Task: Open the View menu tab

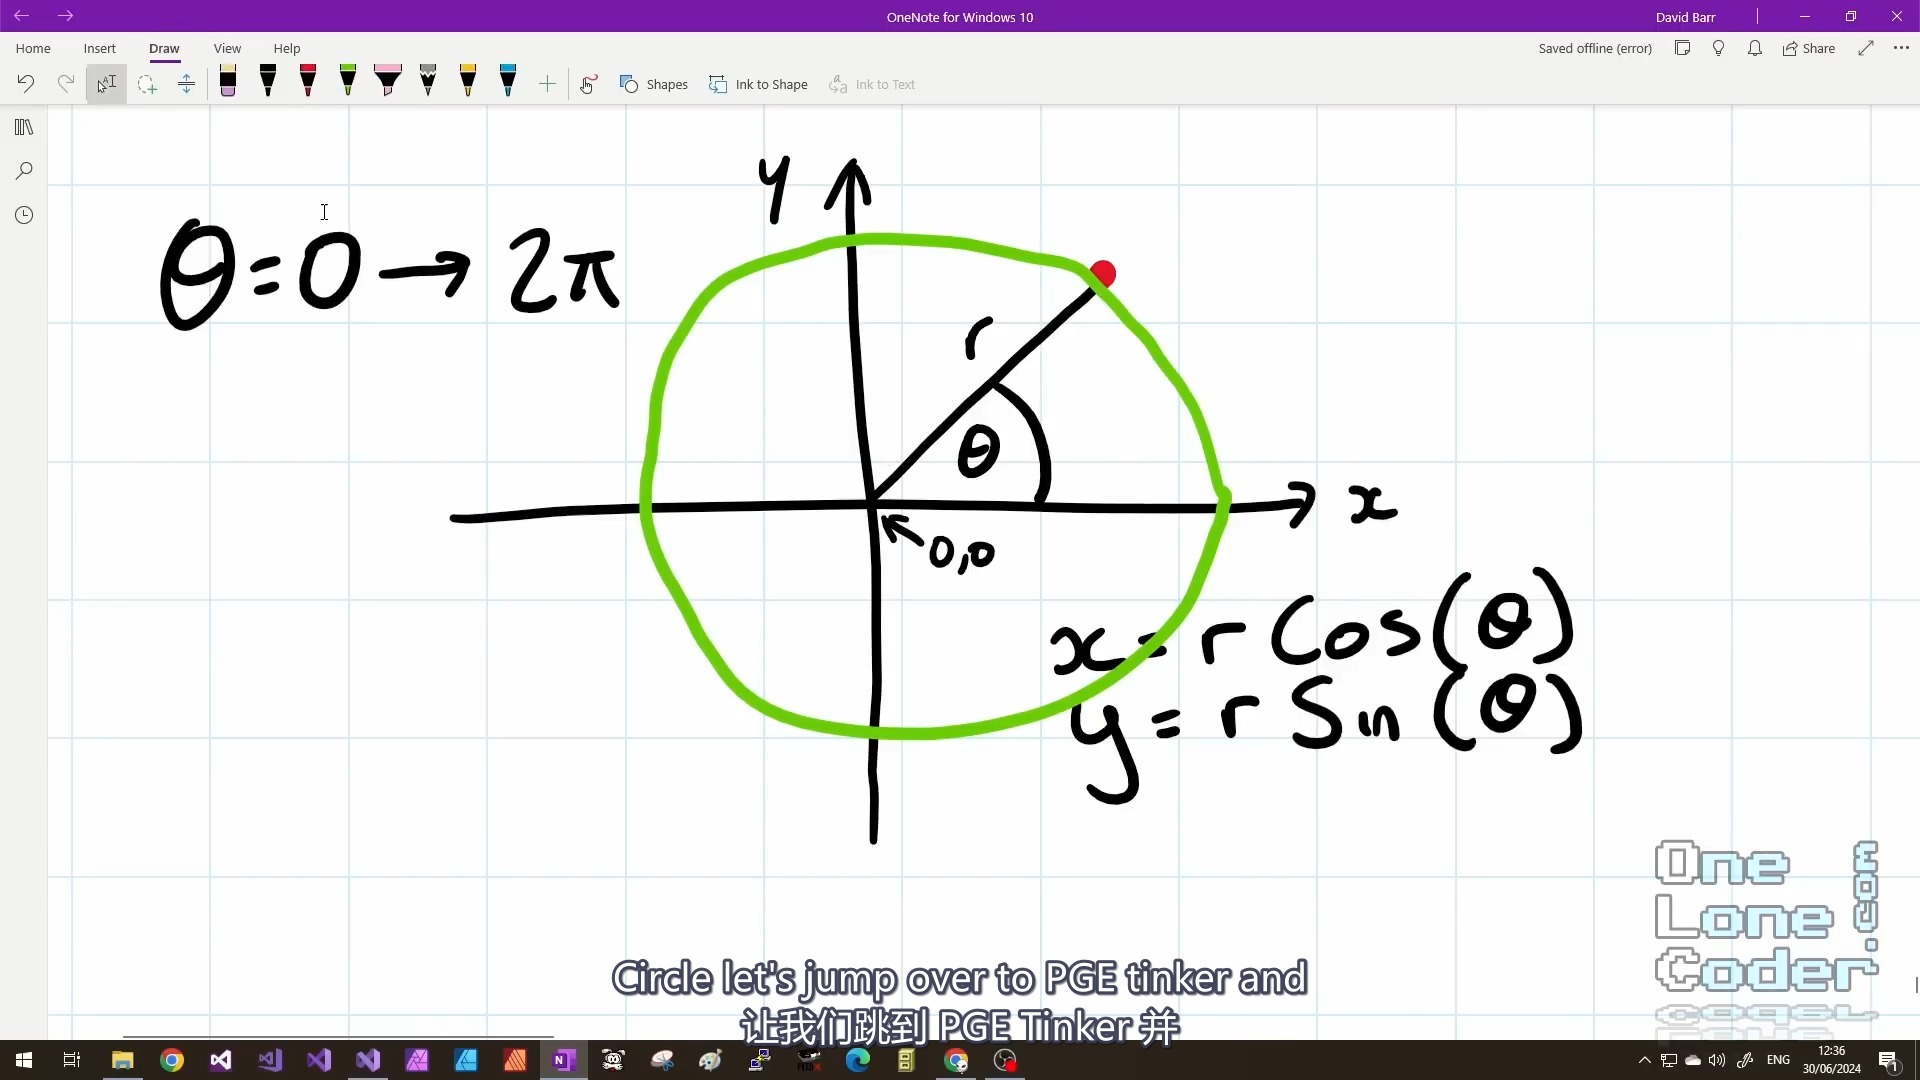Action: point(227,49)
